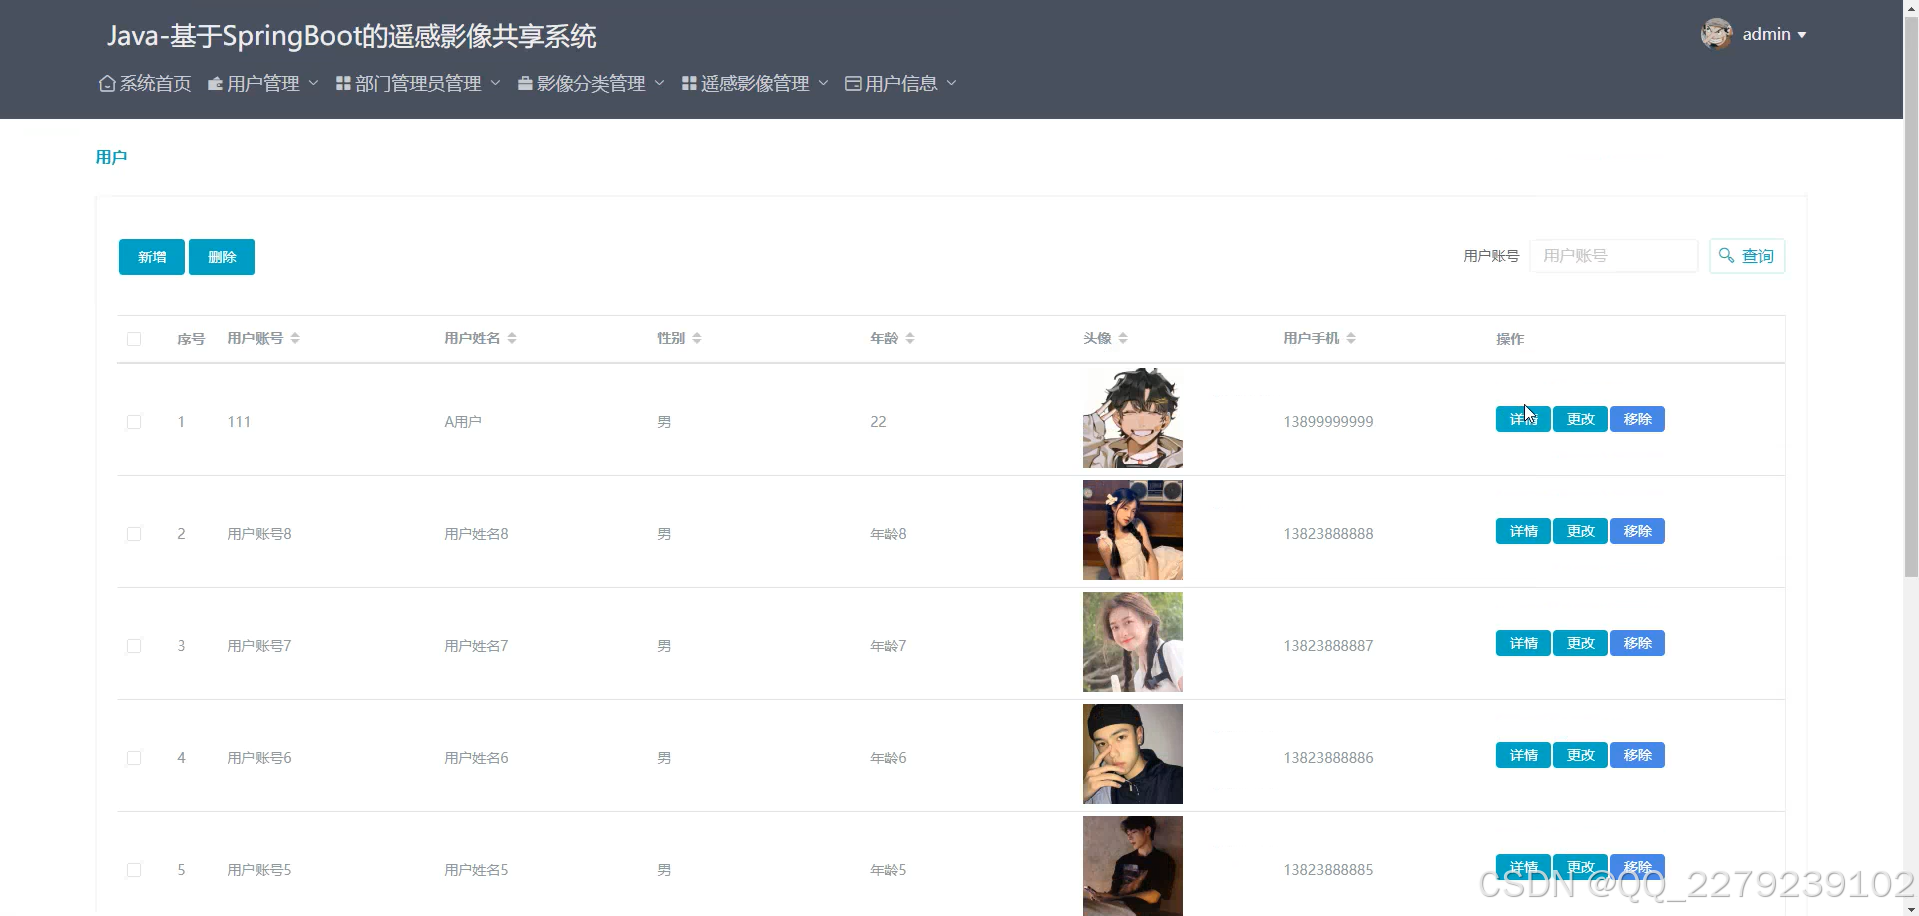Expand the admin account dropdown
Image resolution: width=1919 pixels, height=916 pixels.
pos(1775,33)
